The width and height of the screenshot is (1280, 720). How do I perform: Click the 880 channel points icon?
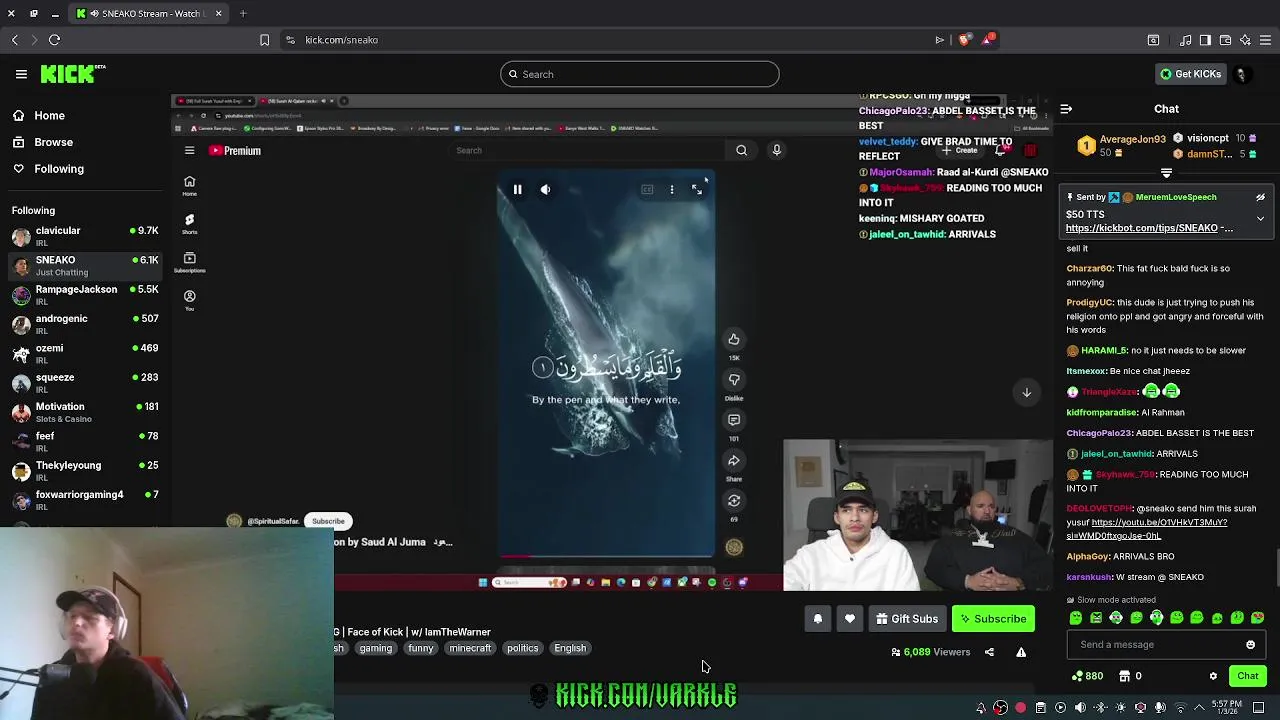tap(1077, 676)
